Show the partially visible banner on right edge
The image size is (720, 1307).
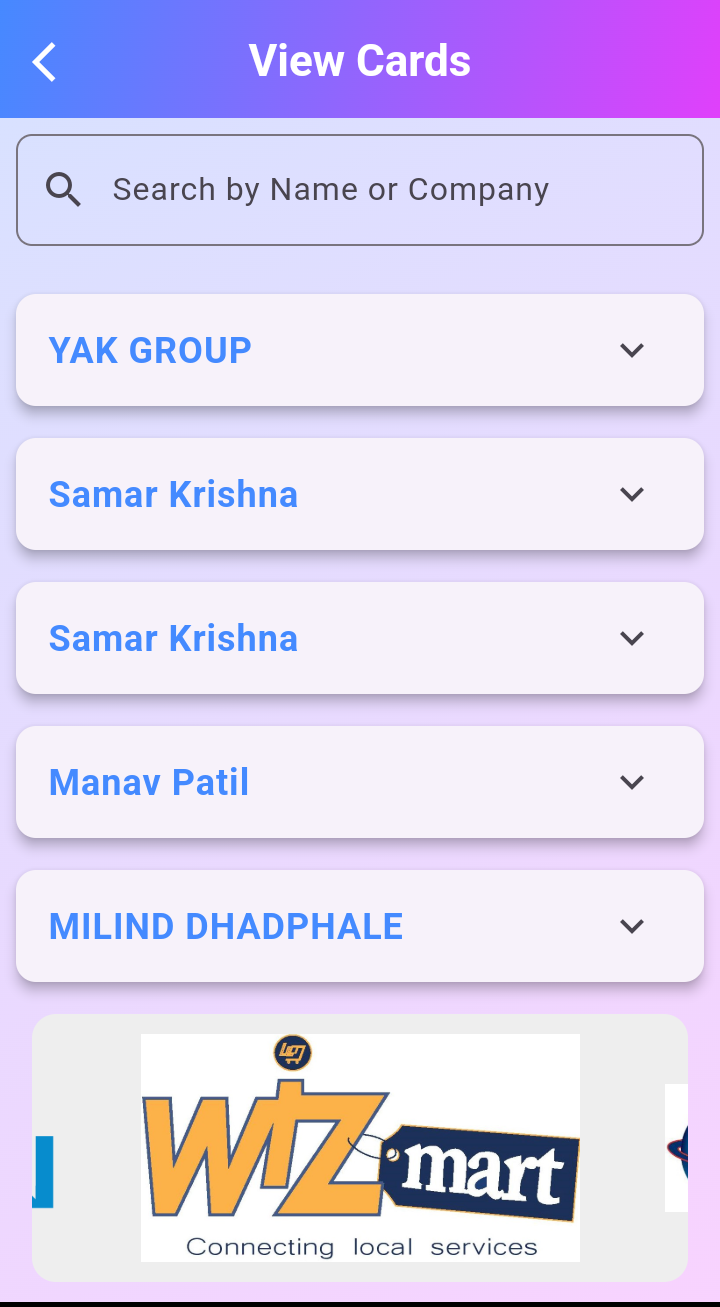(x=677, y=1147)
